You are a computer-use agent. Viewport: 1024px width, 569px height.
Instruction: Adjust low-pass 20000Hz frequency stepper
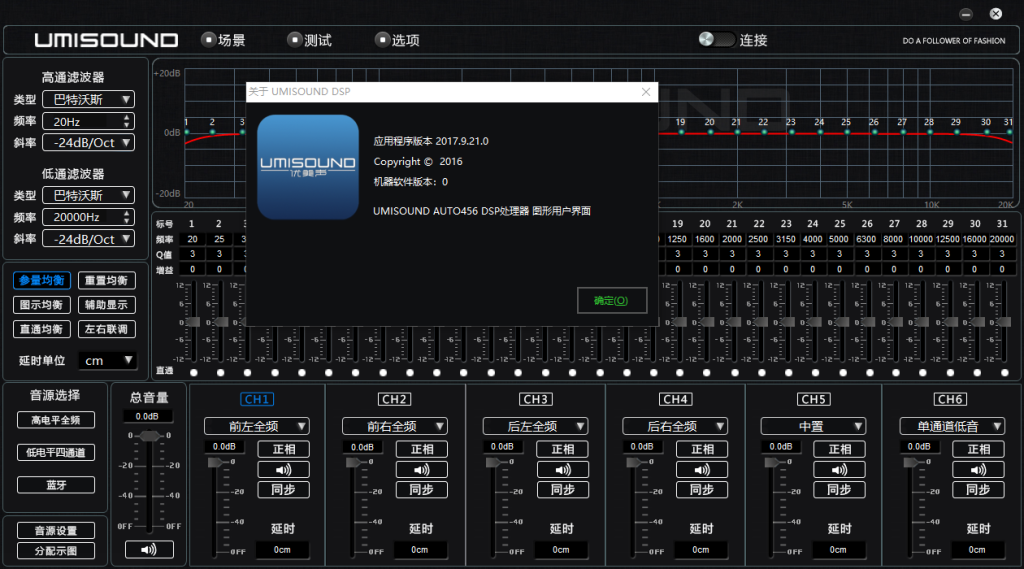pos(127,217)
